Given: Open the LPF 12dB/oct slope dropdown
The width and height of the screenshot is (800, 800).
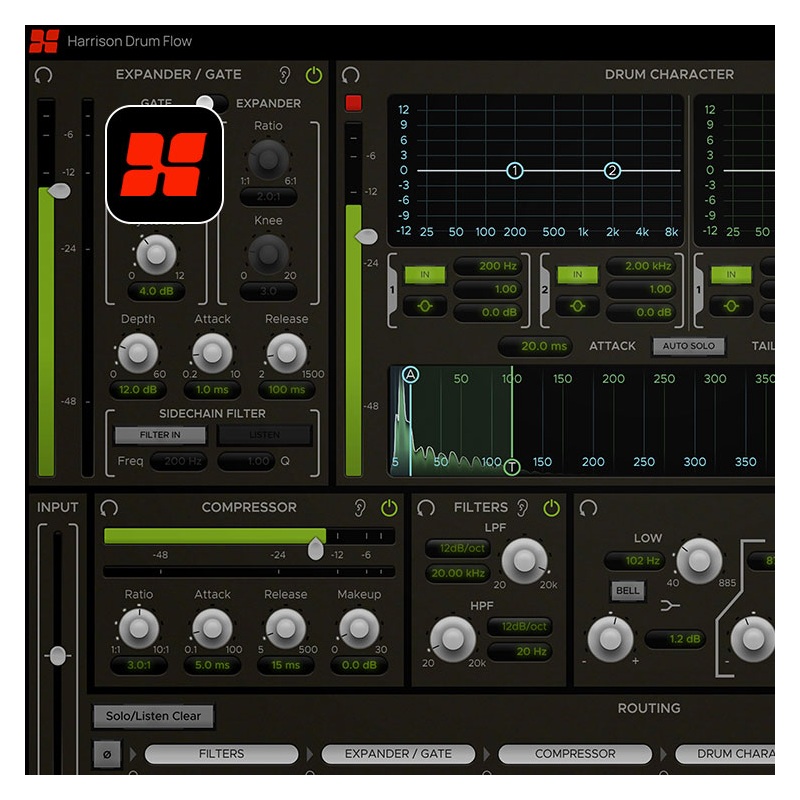Looking at the screenshot, I should click(x=456, y=549).
